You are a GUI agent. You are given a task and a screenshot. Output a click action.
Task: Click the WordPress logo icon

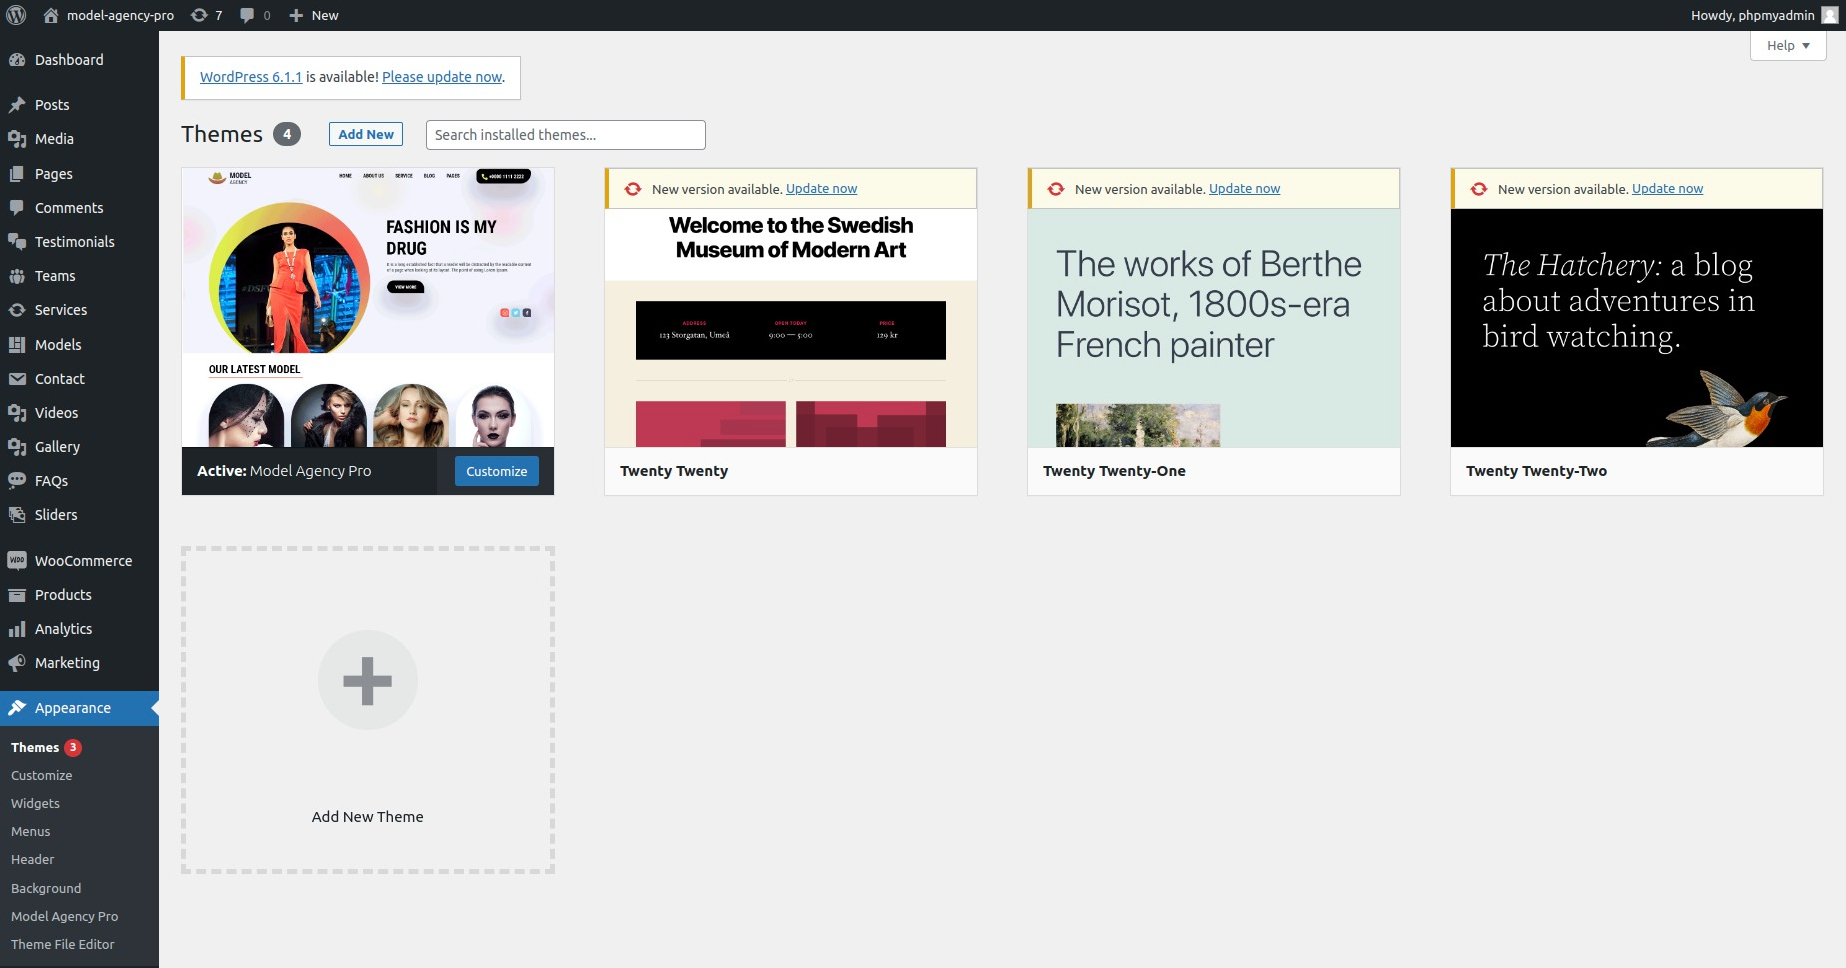pos(16,15)
